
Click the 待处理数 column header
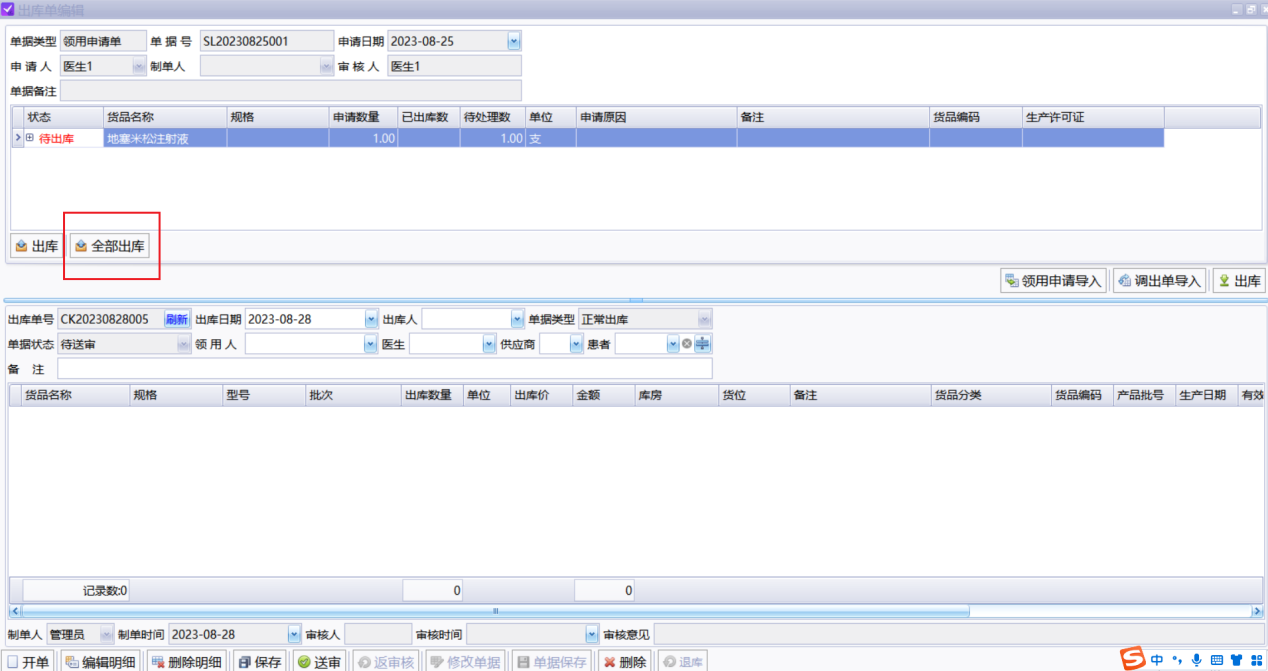pyautogui.click(x=493, y=117)
